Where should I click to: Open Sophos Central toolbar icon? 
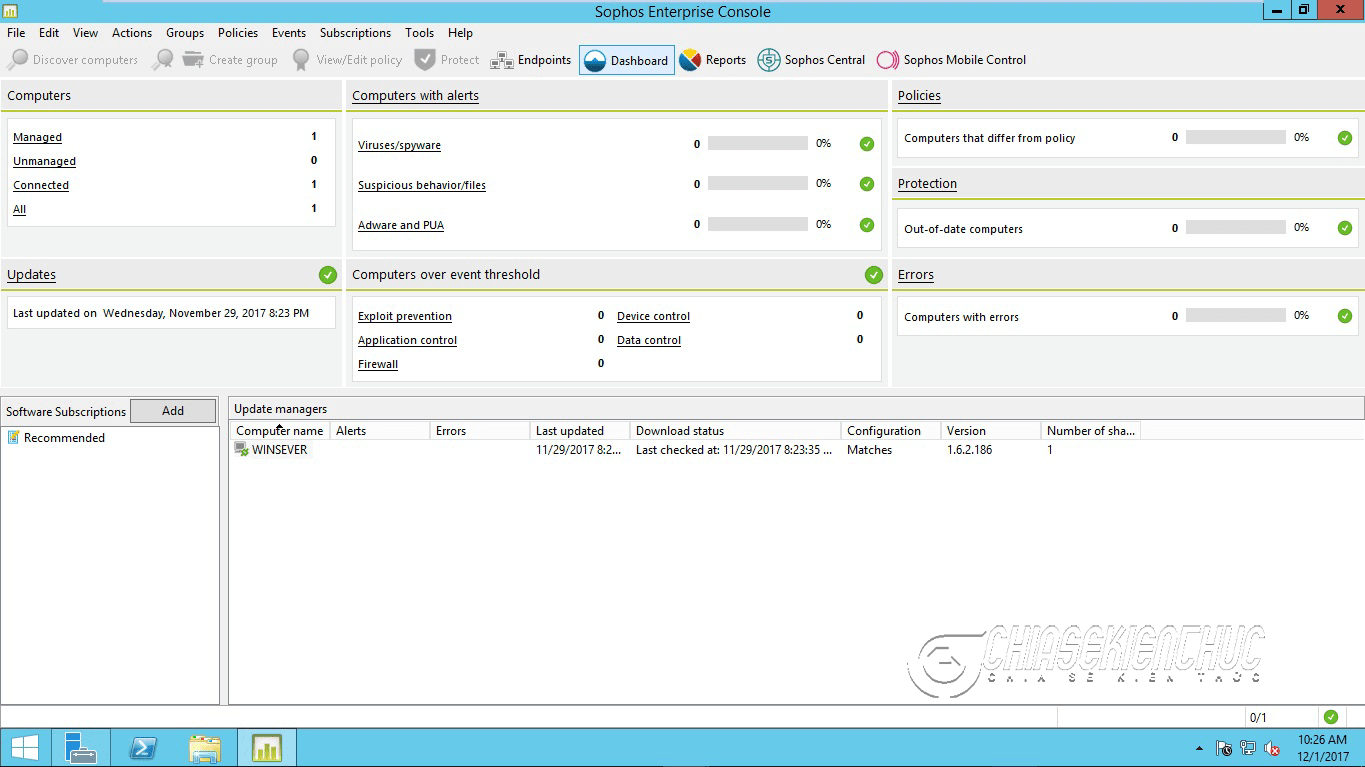[769, 60]
